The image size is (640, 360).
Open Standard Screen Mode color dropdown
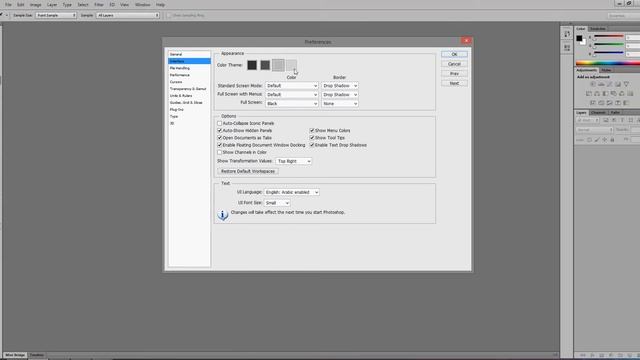291,86
